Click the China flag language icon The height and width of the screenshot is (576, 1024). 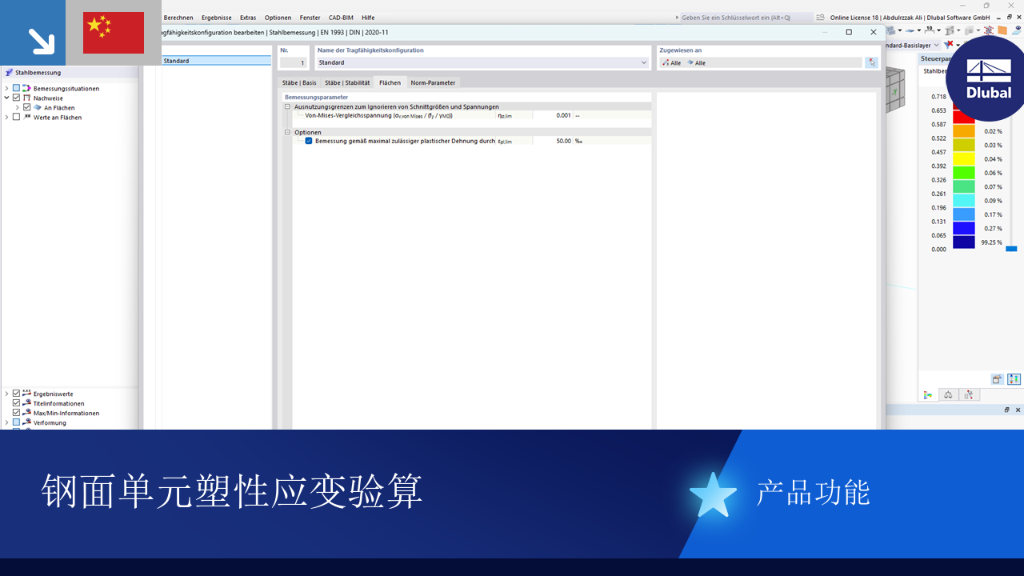click(x=114, y=33)
